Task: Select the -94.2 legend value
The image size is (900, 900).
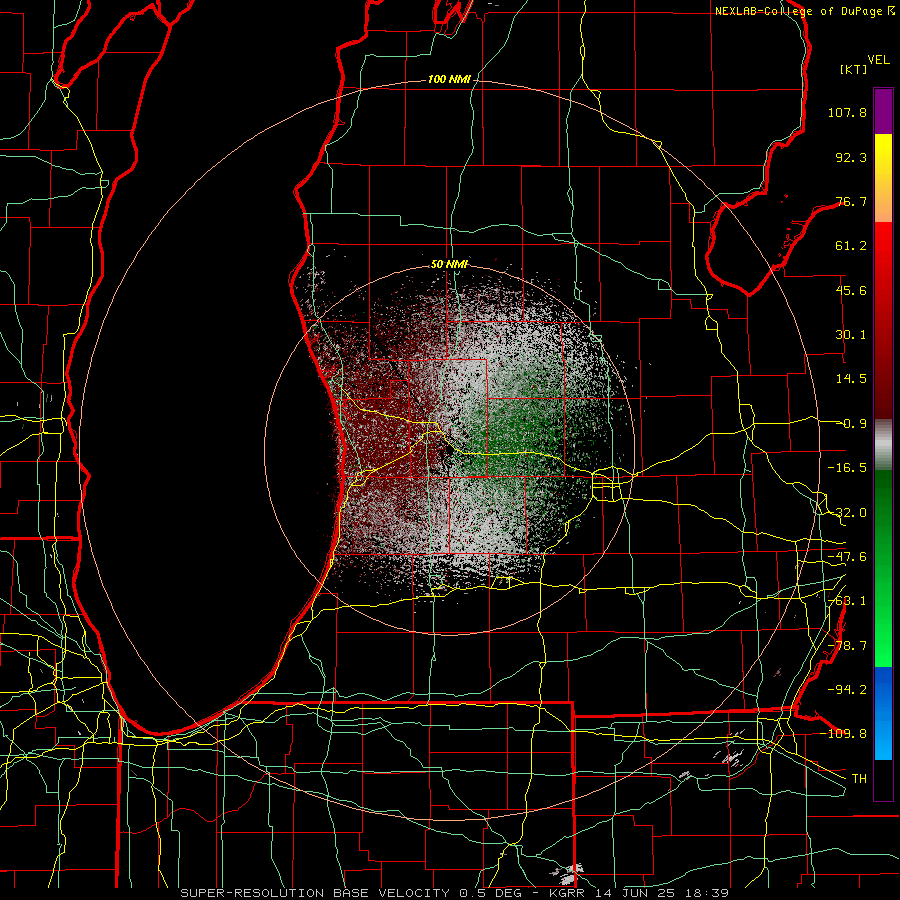Action: point(847,690)
